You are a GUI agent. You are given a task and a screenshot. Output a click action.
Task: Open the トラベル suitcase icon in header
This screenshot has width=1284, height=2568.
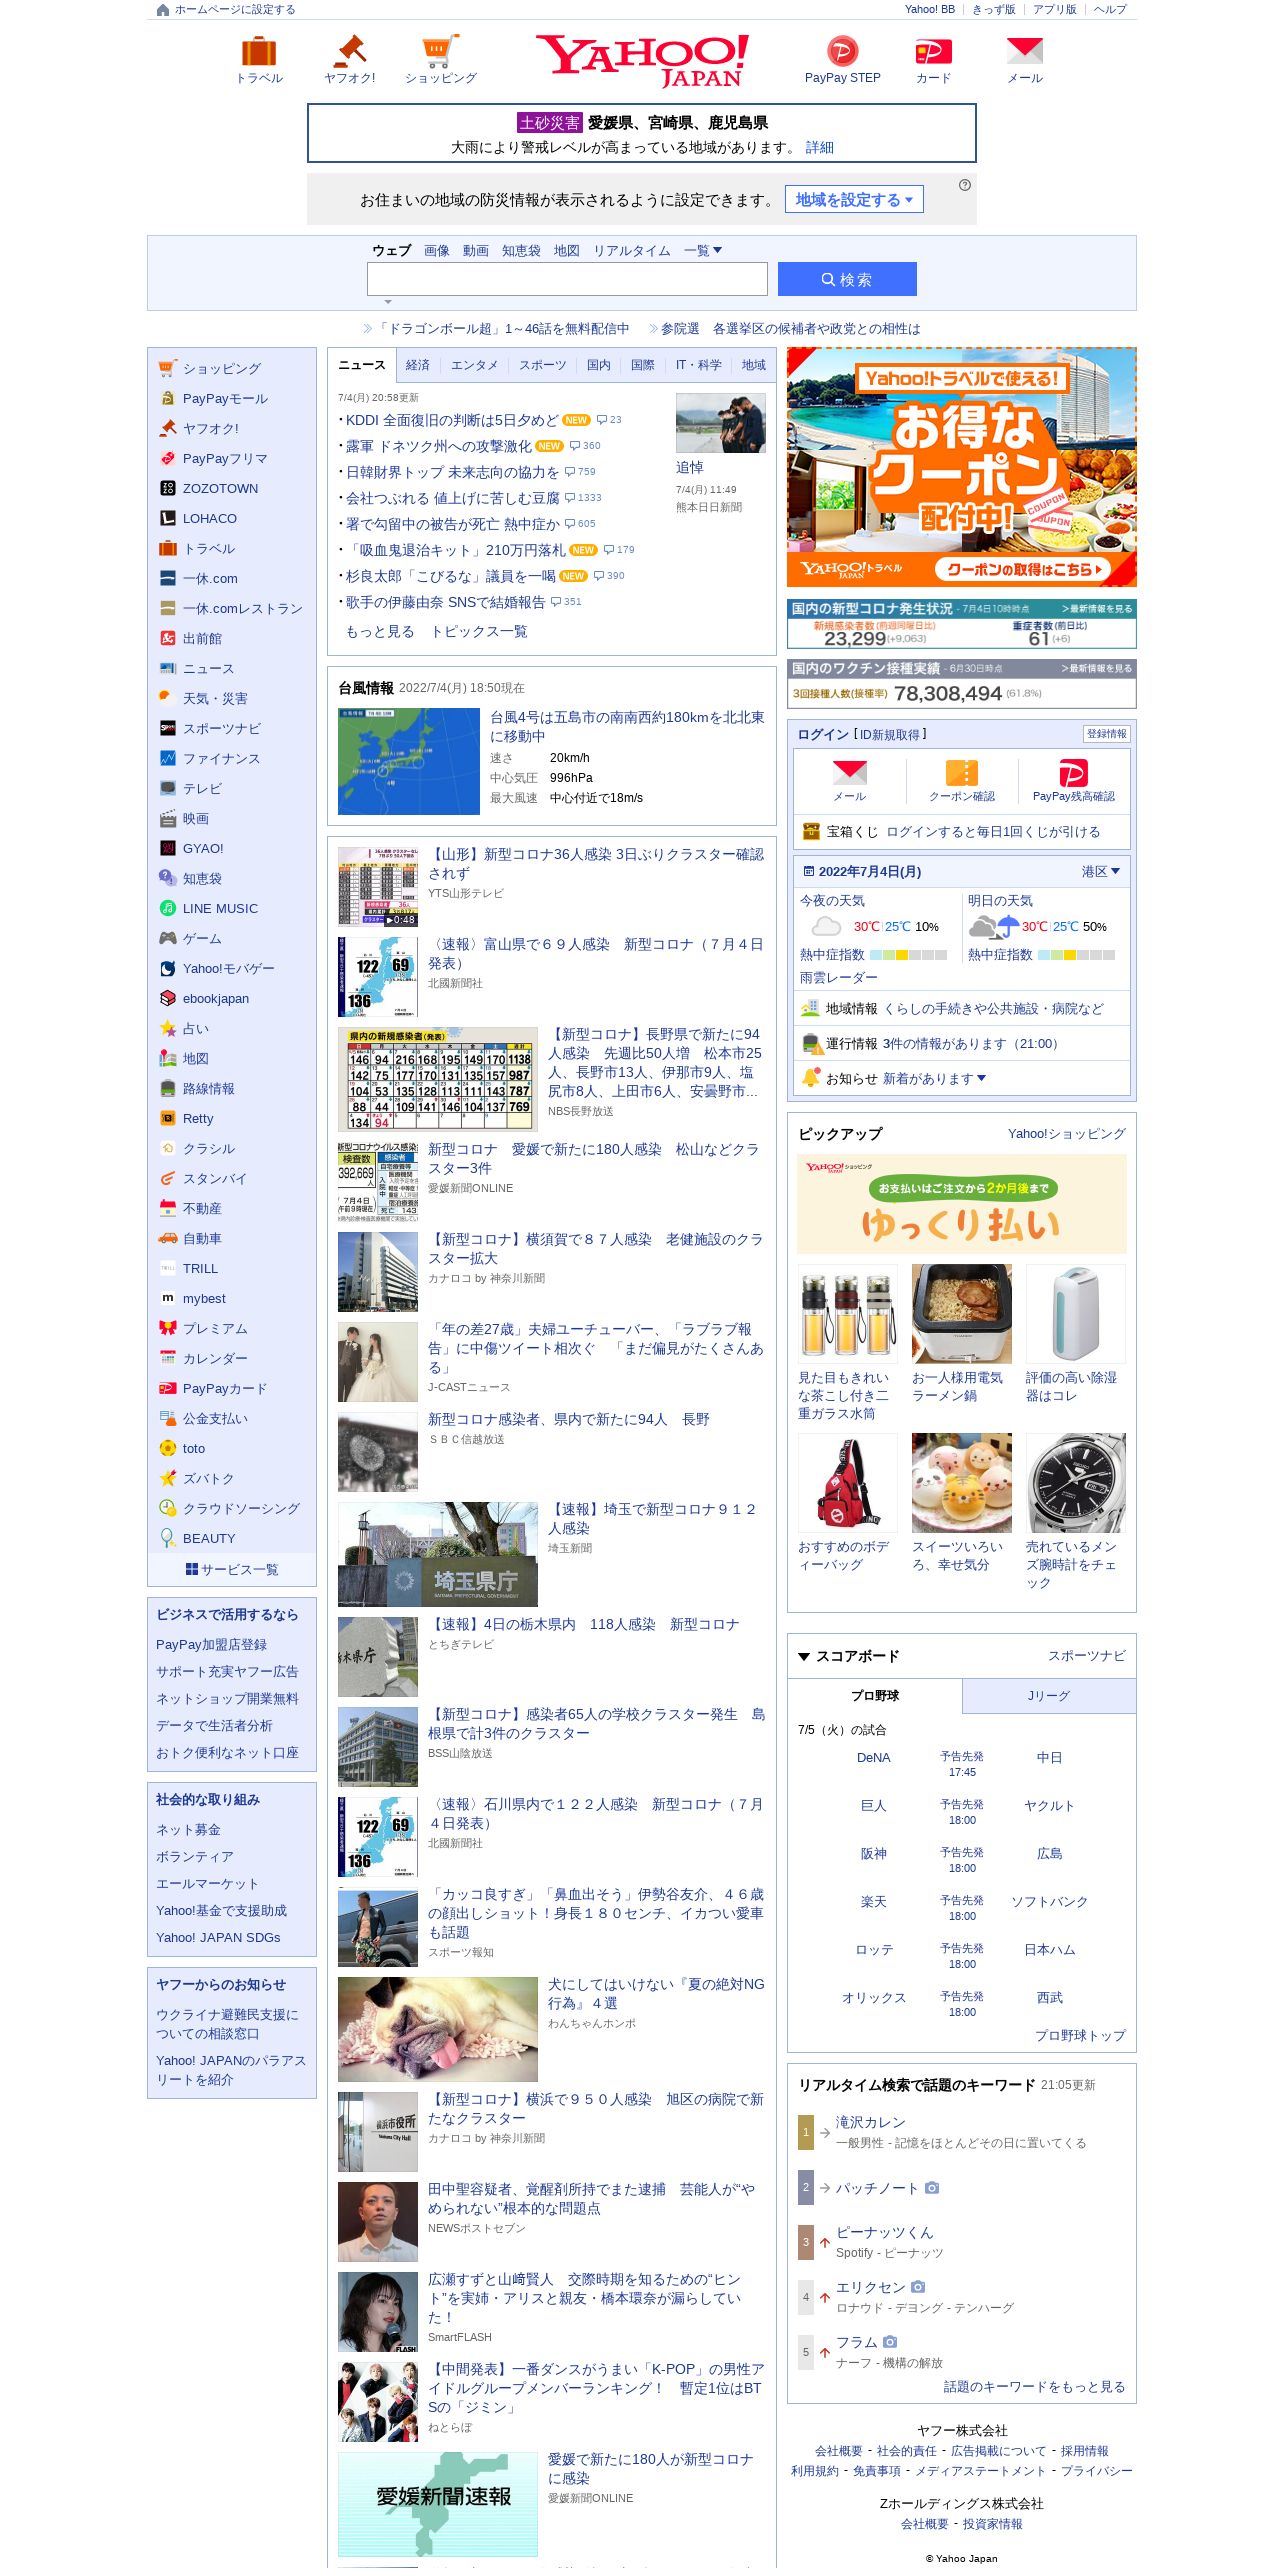259,51
